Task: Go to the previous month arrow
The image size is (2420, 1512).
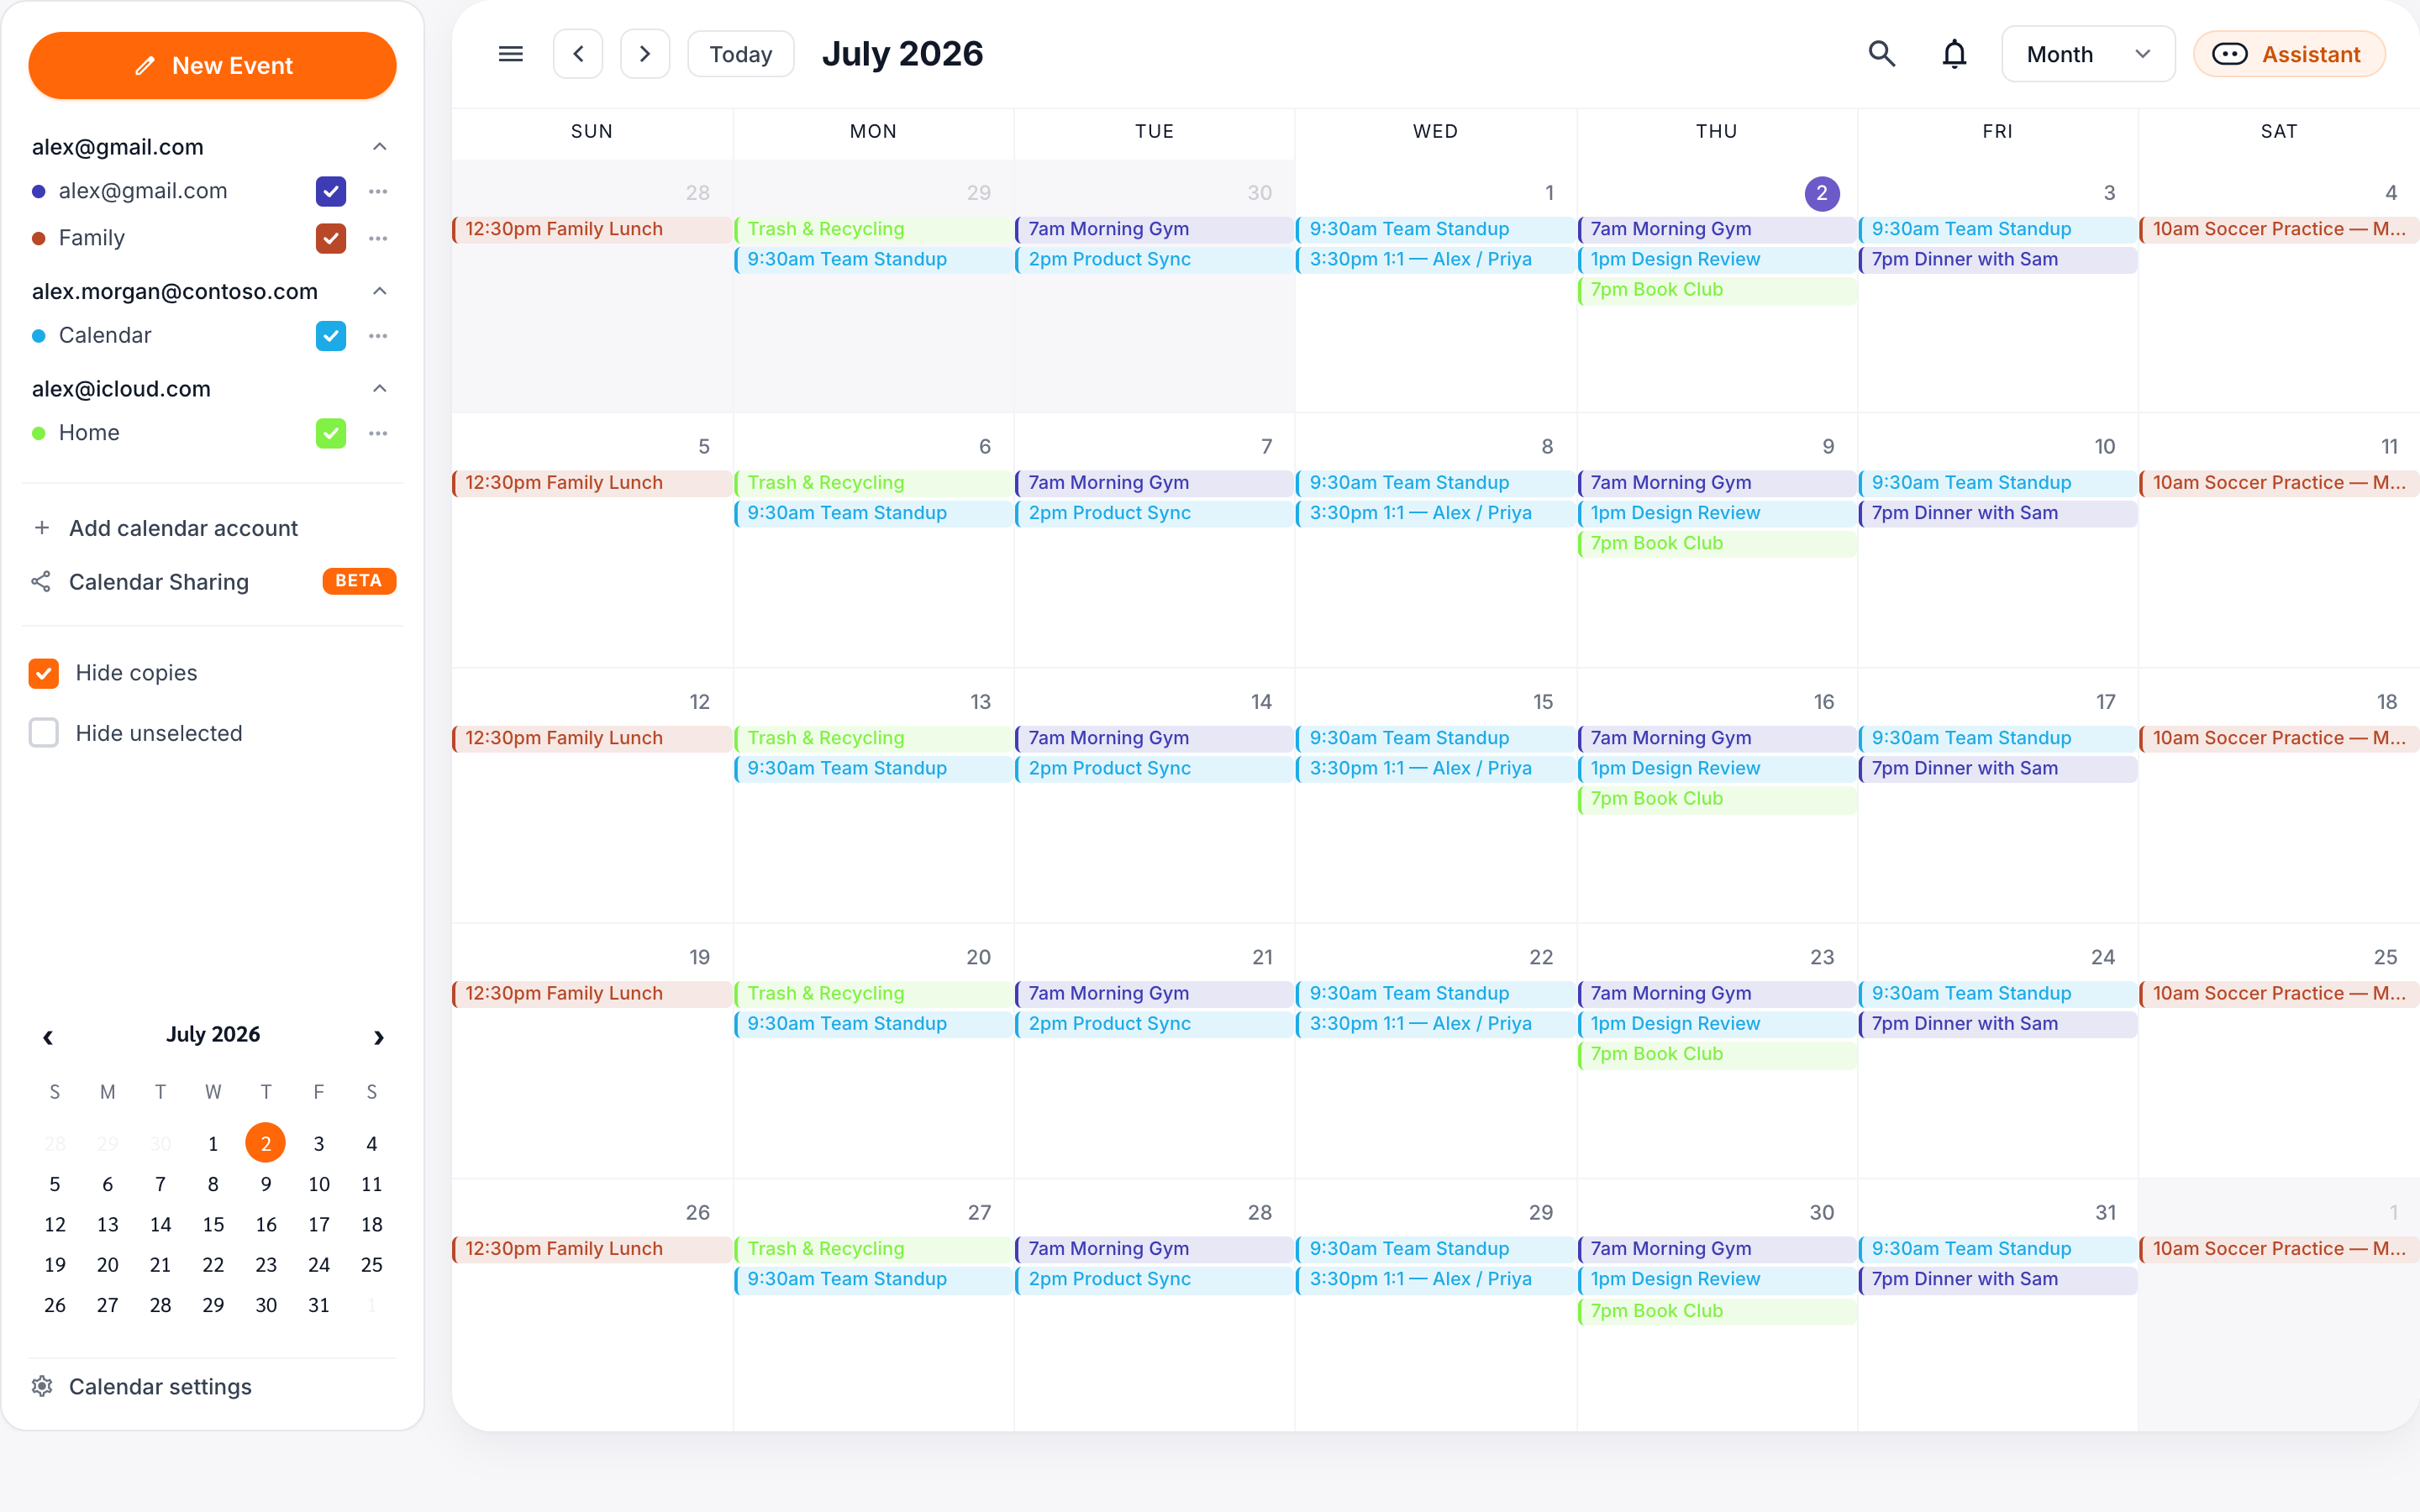Action: [x=578, y=54]
